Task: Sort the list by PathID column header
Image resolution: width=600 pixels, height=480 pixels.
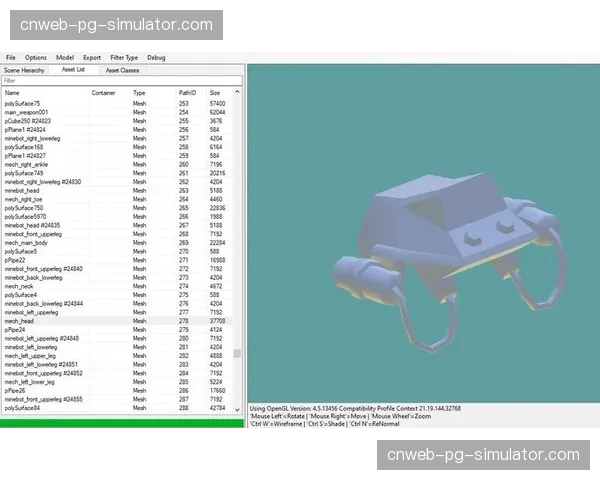Action: (187, 93)
